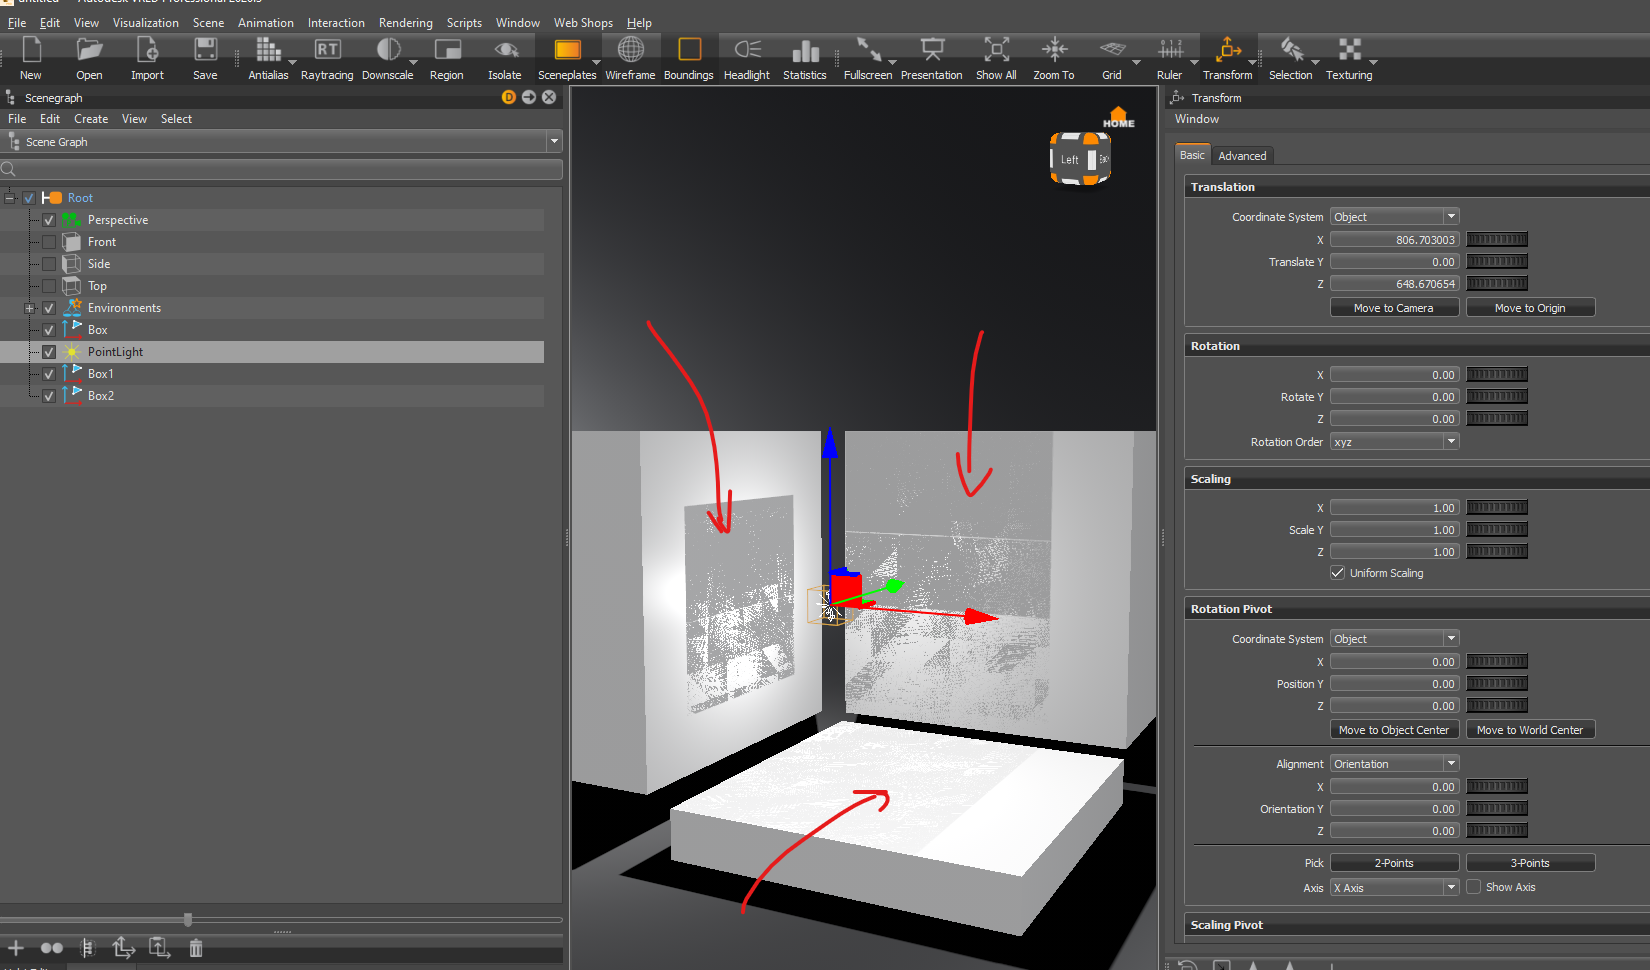Click the Translation Z value field
The image size is (1650, 970).
(x=1394, y=284)
